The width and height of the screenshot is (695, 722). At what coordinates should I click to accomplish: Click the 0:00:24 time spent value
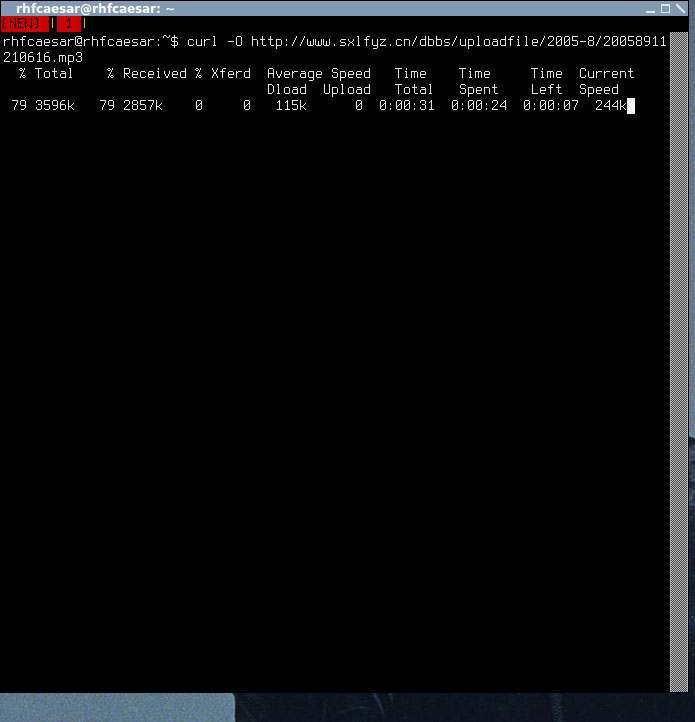click(479, 106)
